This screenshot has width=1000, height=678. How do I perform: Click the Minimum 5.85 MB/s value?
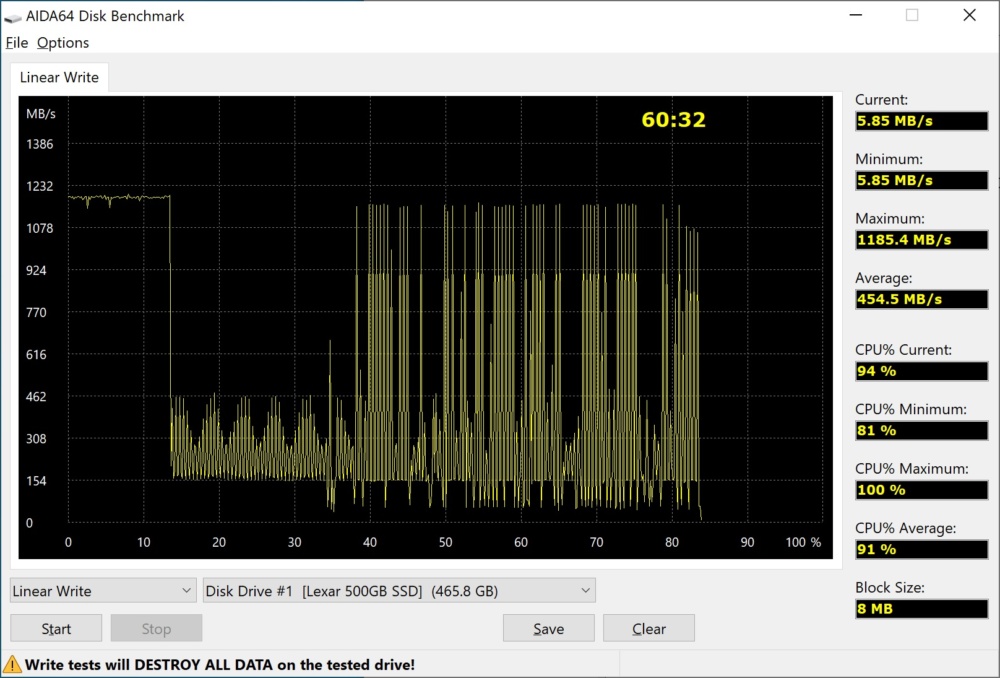click(921, 180)
